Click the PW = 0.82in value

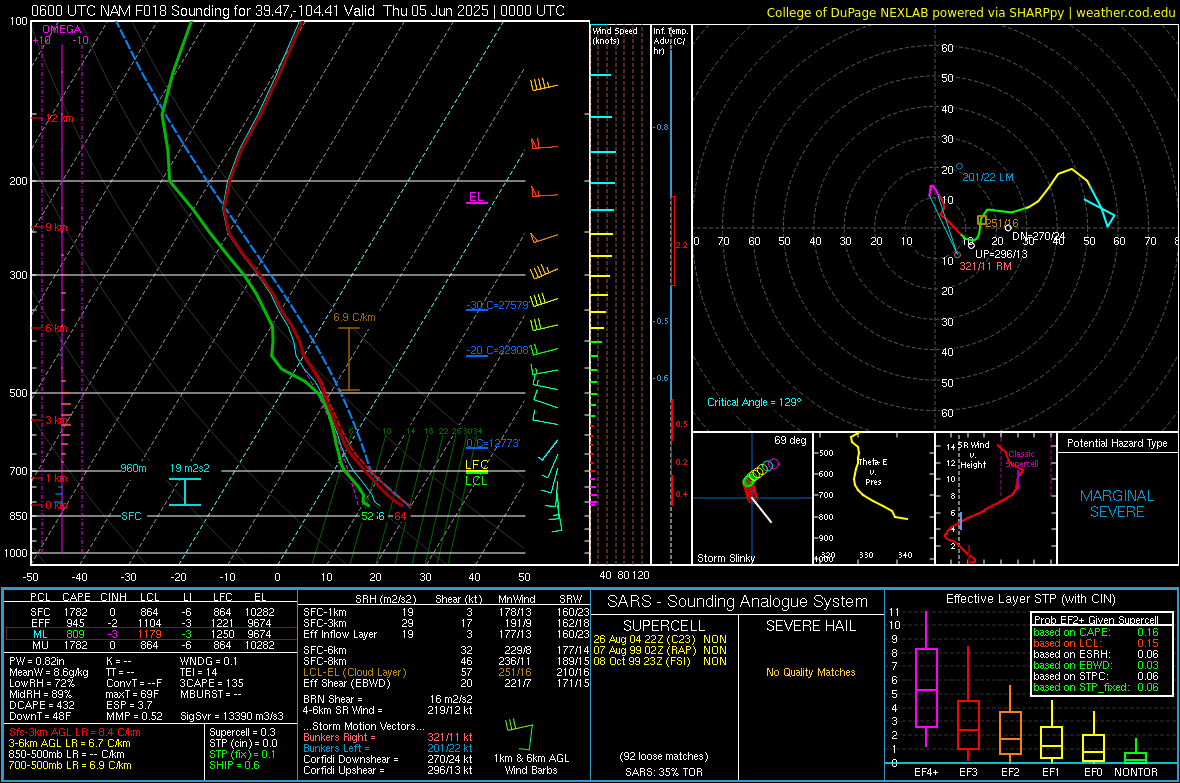pos(37,661)
